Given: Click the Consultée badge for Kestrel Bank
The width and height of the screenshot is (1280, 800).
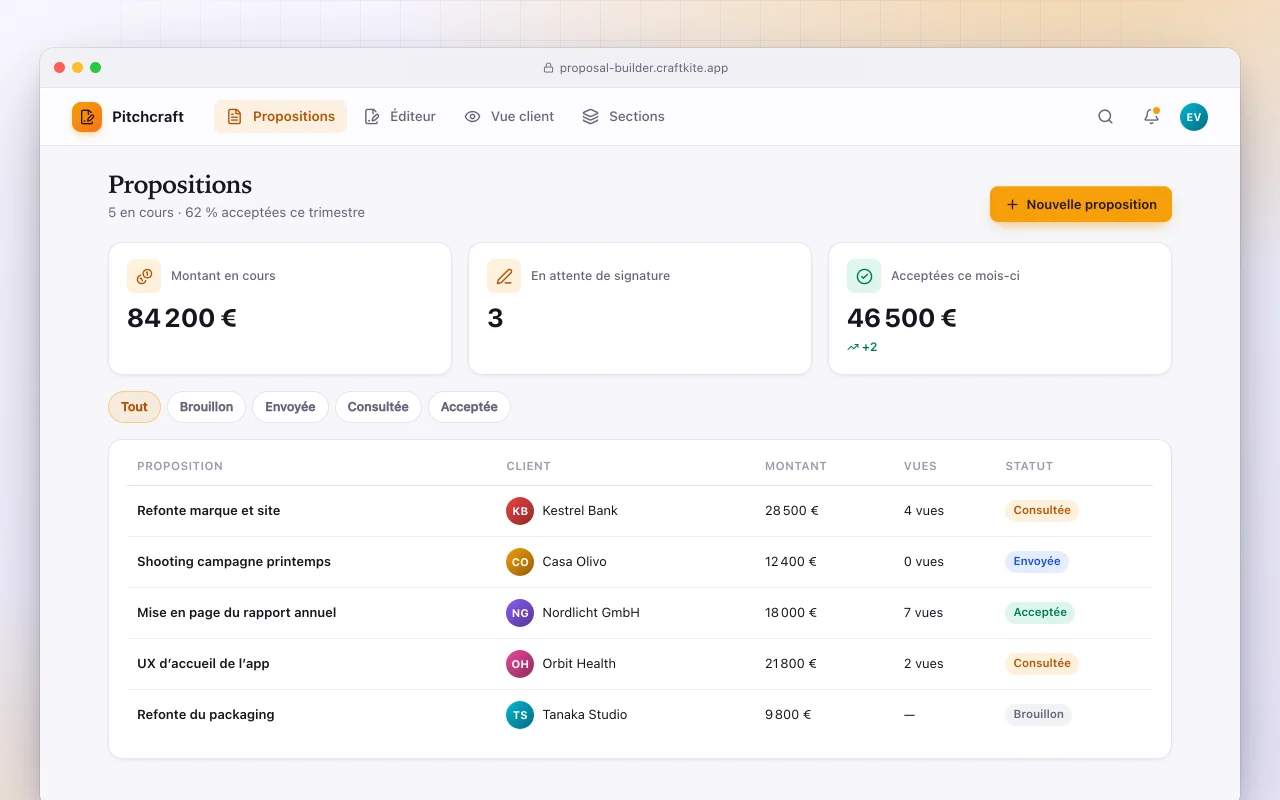Looking at the screenshot, I should tap(1042, 511).
